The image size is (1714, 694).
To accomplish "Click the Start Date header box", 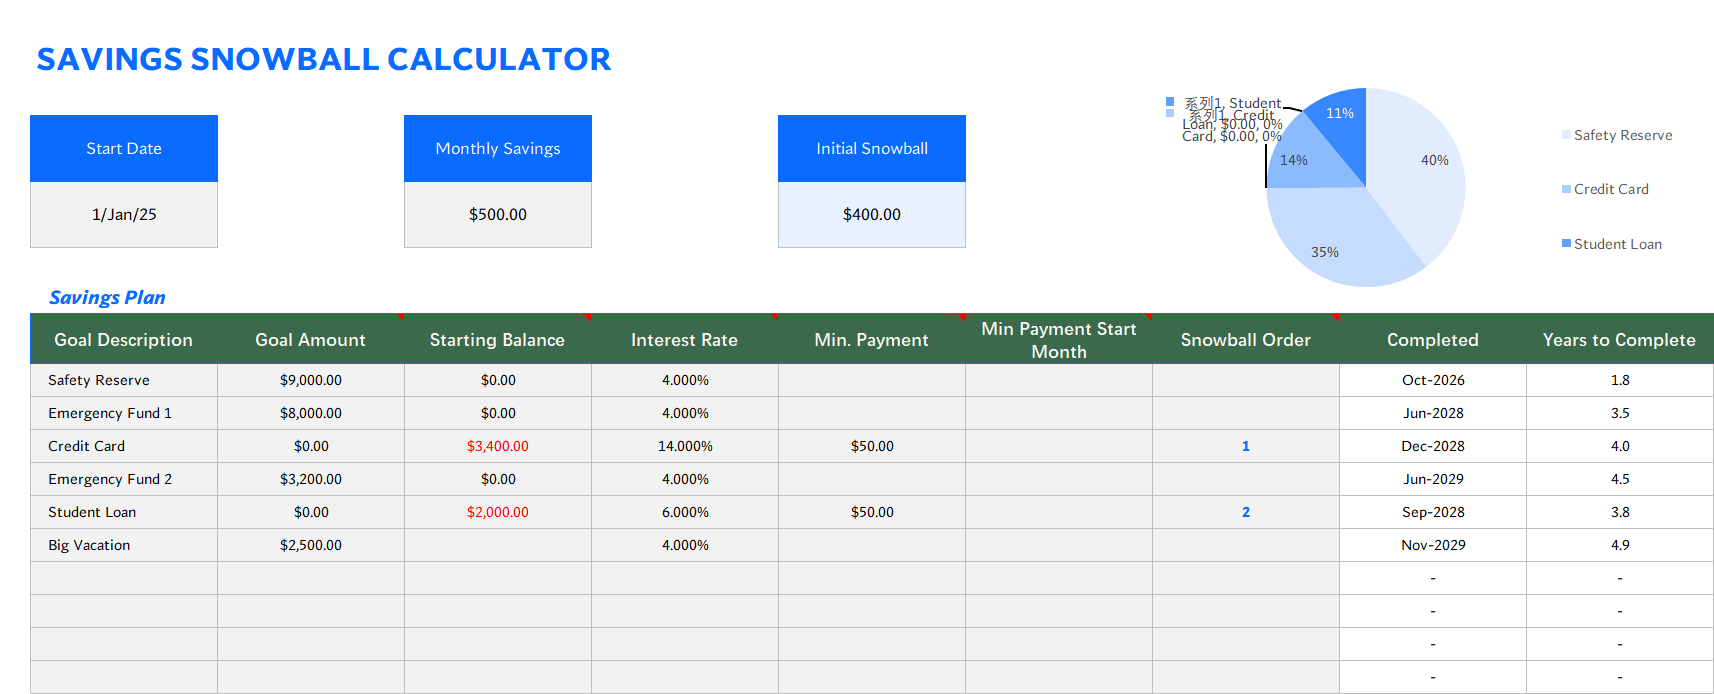I will pyautogui.click(x=124, y=148).
